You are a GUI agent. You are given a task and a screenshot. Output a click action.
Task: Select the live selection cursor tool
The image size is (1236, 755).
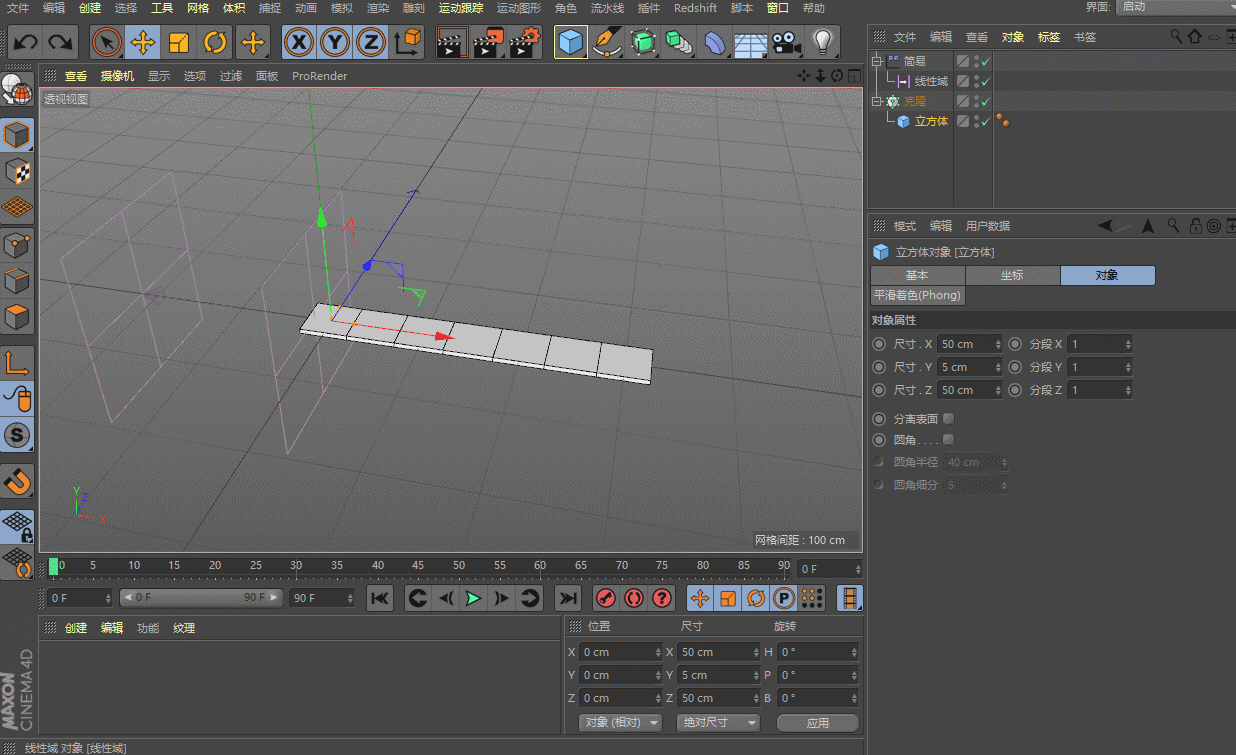click(106, 42)
